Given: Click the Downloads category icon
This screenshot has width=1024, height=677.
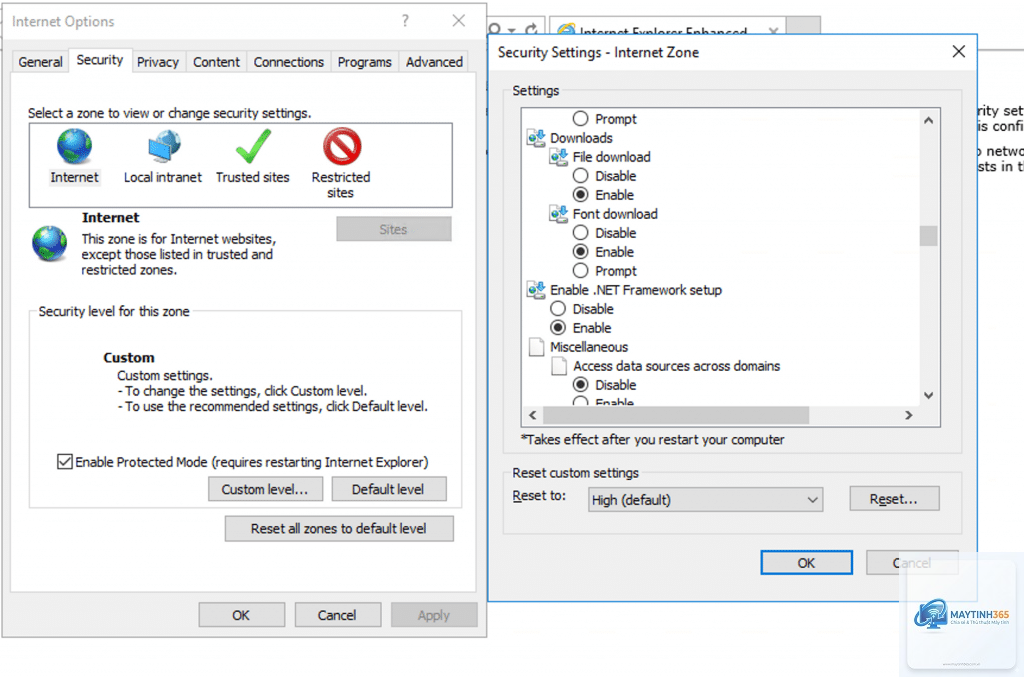Looking at the screenshot, I should pos(536,138).
